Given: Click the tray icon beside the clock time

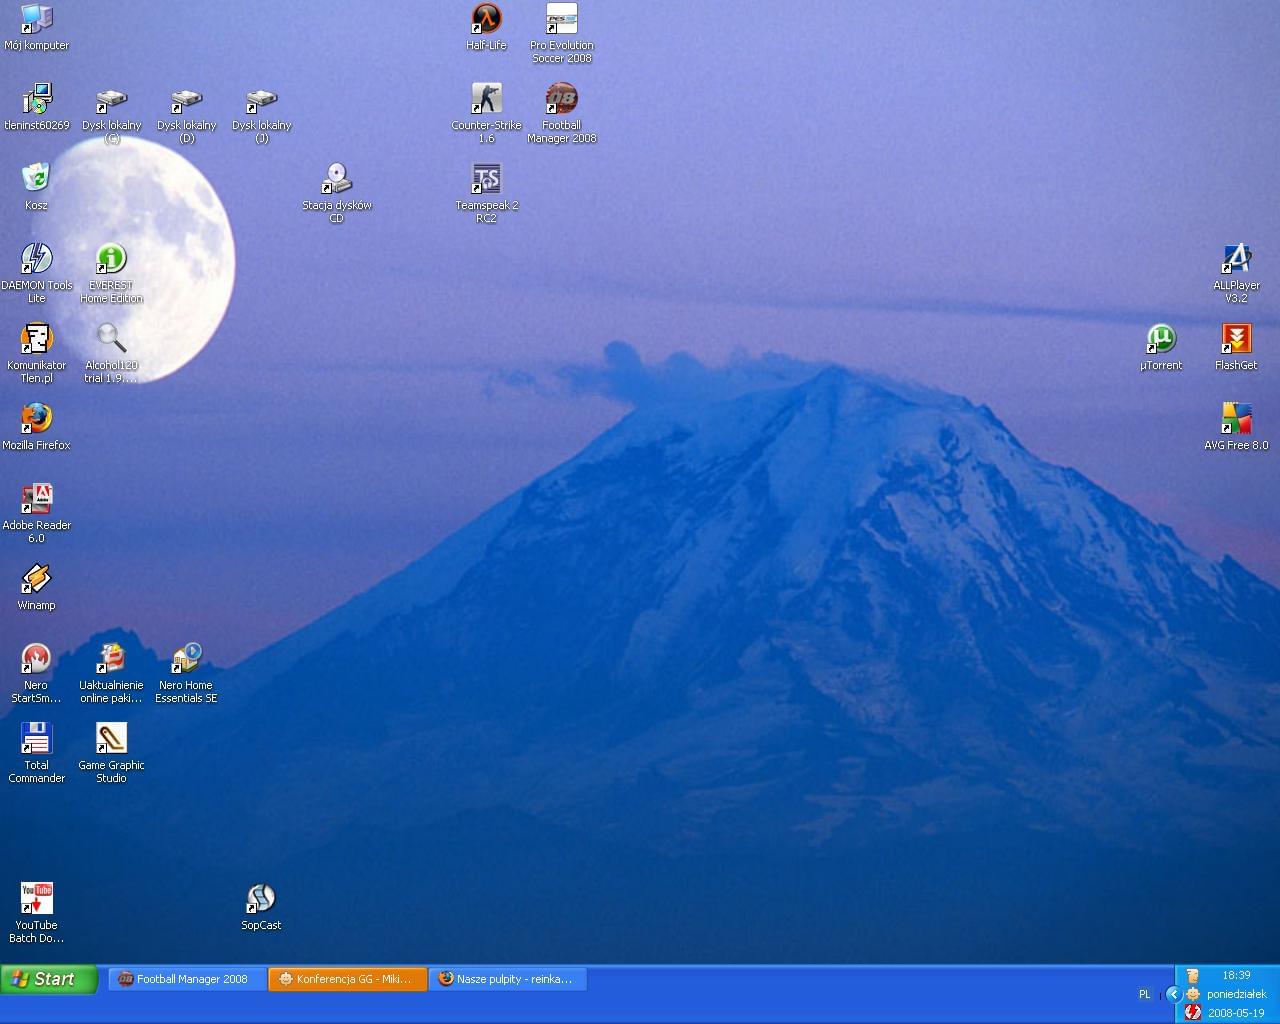Looking at the screenshot, I should tap(1192, 975).
